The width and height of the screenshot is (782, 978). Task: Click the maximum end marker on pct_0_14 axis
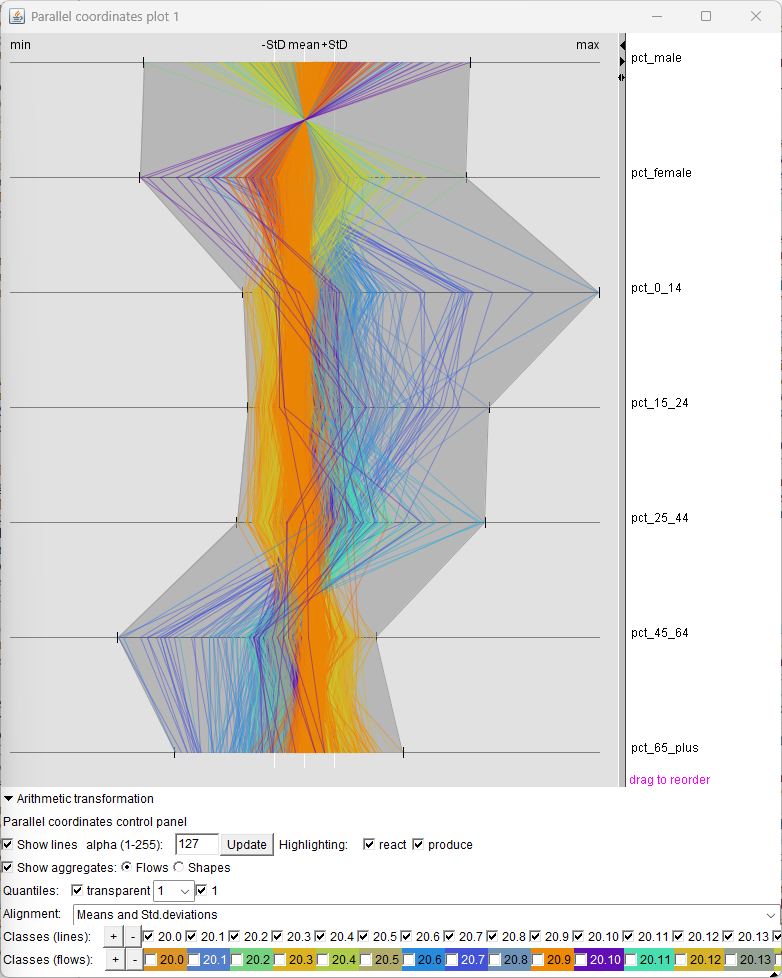(599, 292)
